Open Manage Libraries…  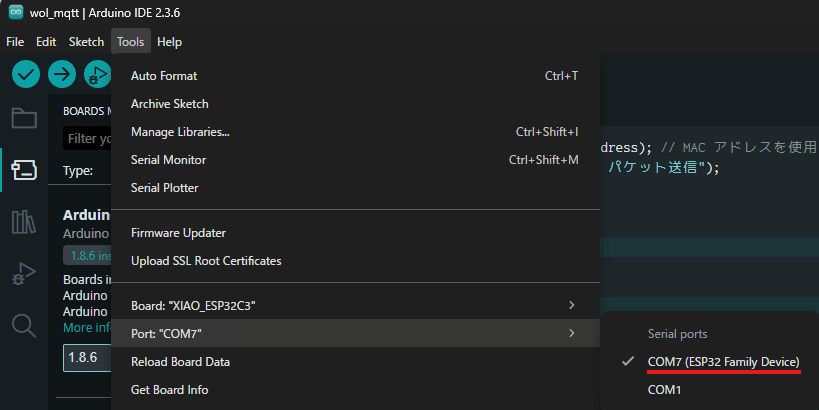point(355,132)
